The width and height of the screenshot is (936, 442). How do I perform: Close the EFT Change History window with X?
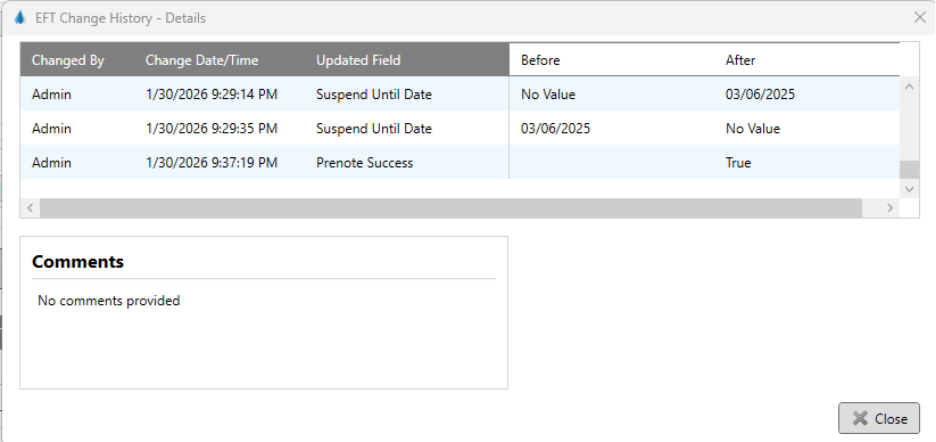pos(919,18)
